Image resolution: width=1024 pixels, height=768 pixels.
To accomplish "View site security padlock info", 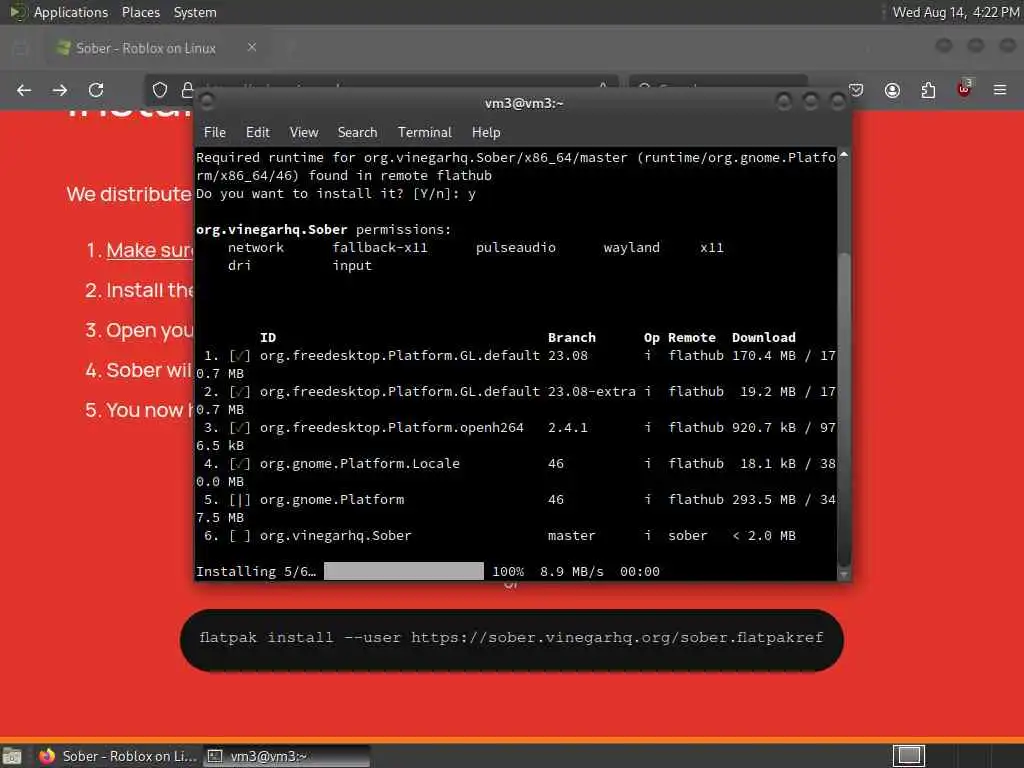I will coord(187,90).
